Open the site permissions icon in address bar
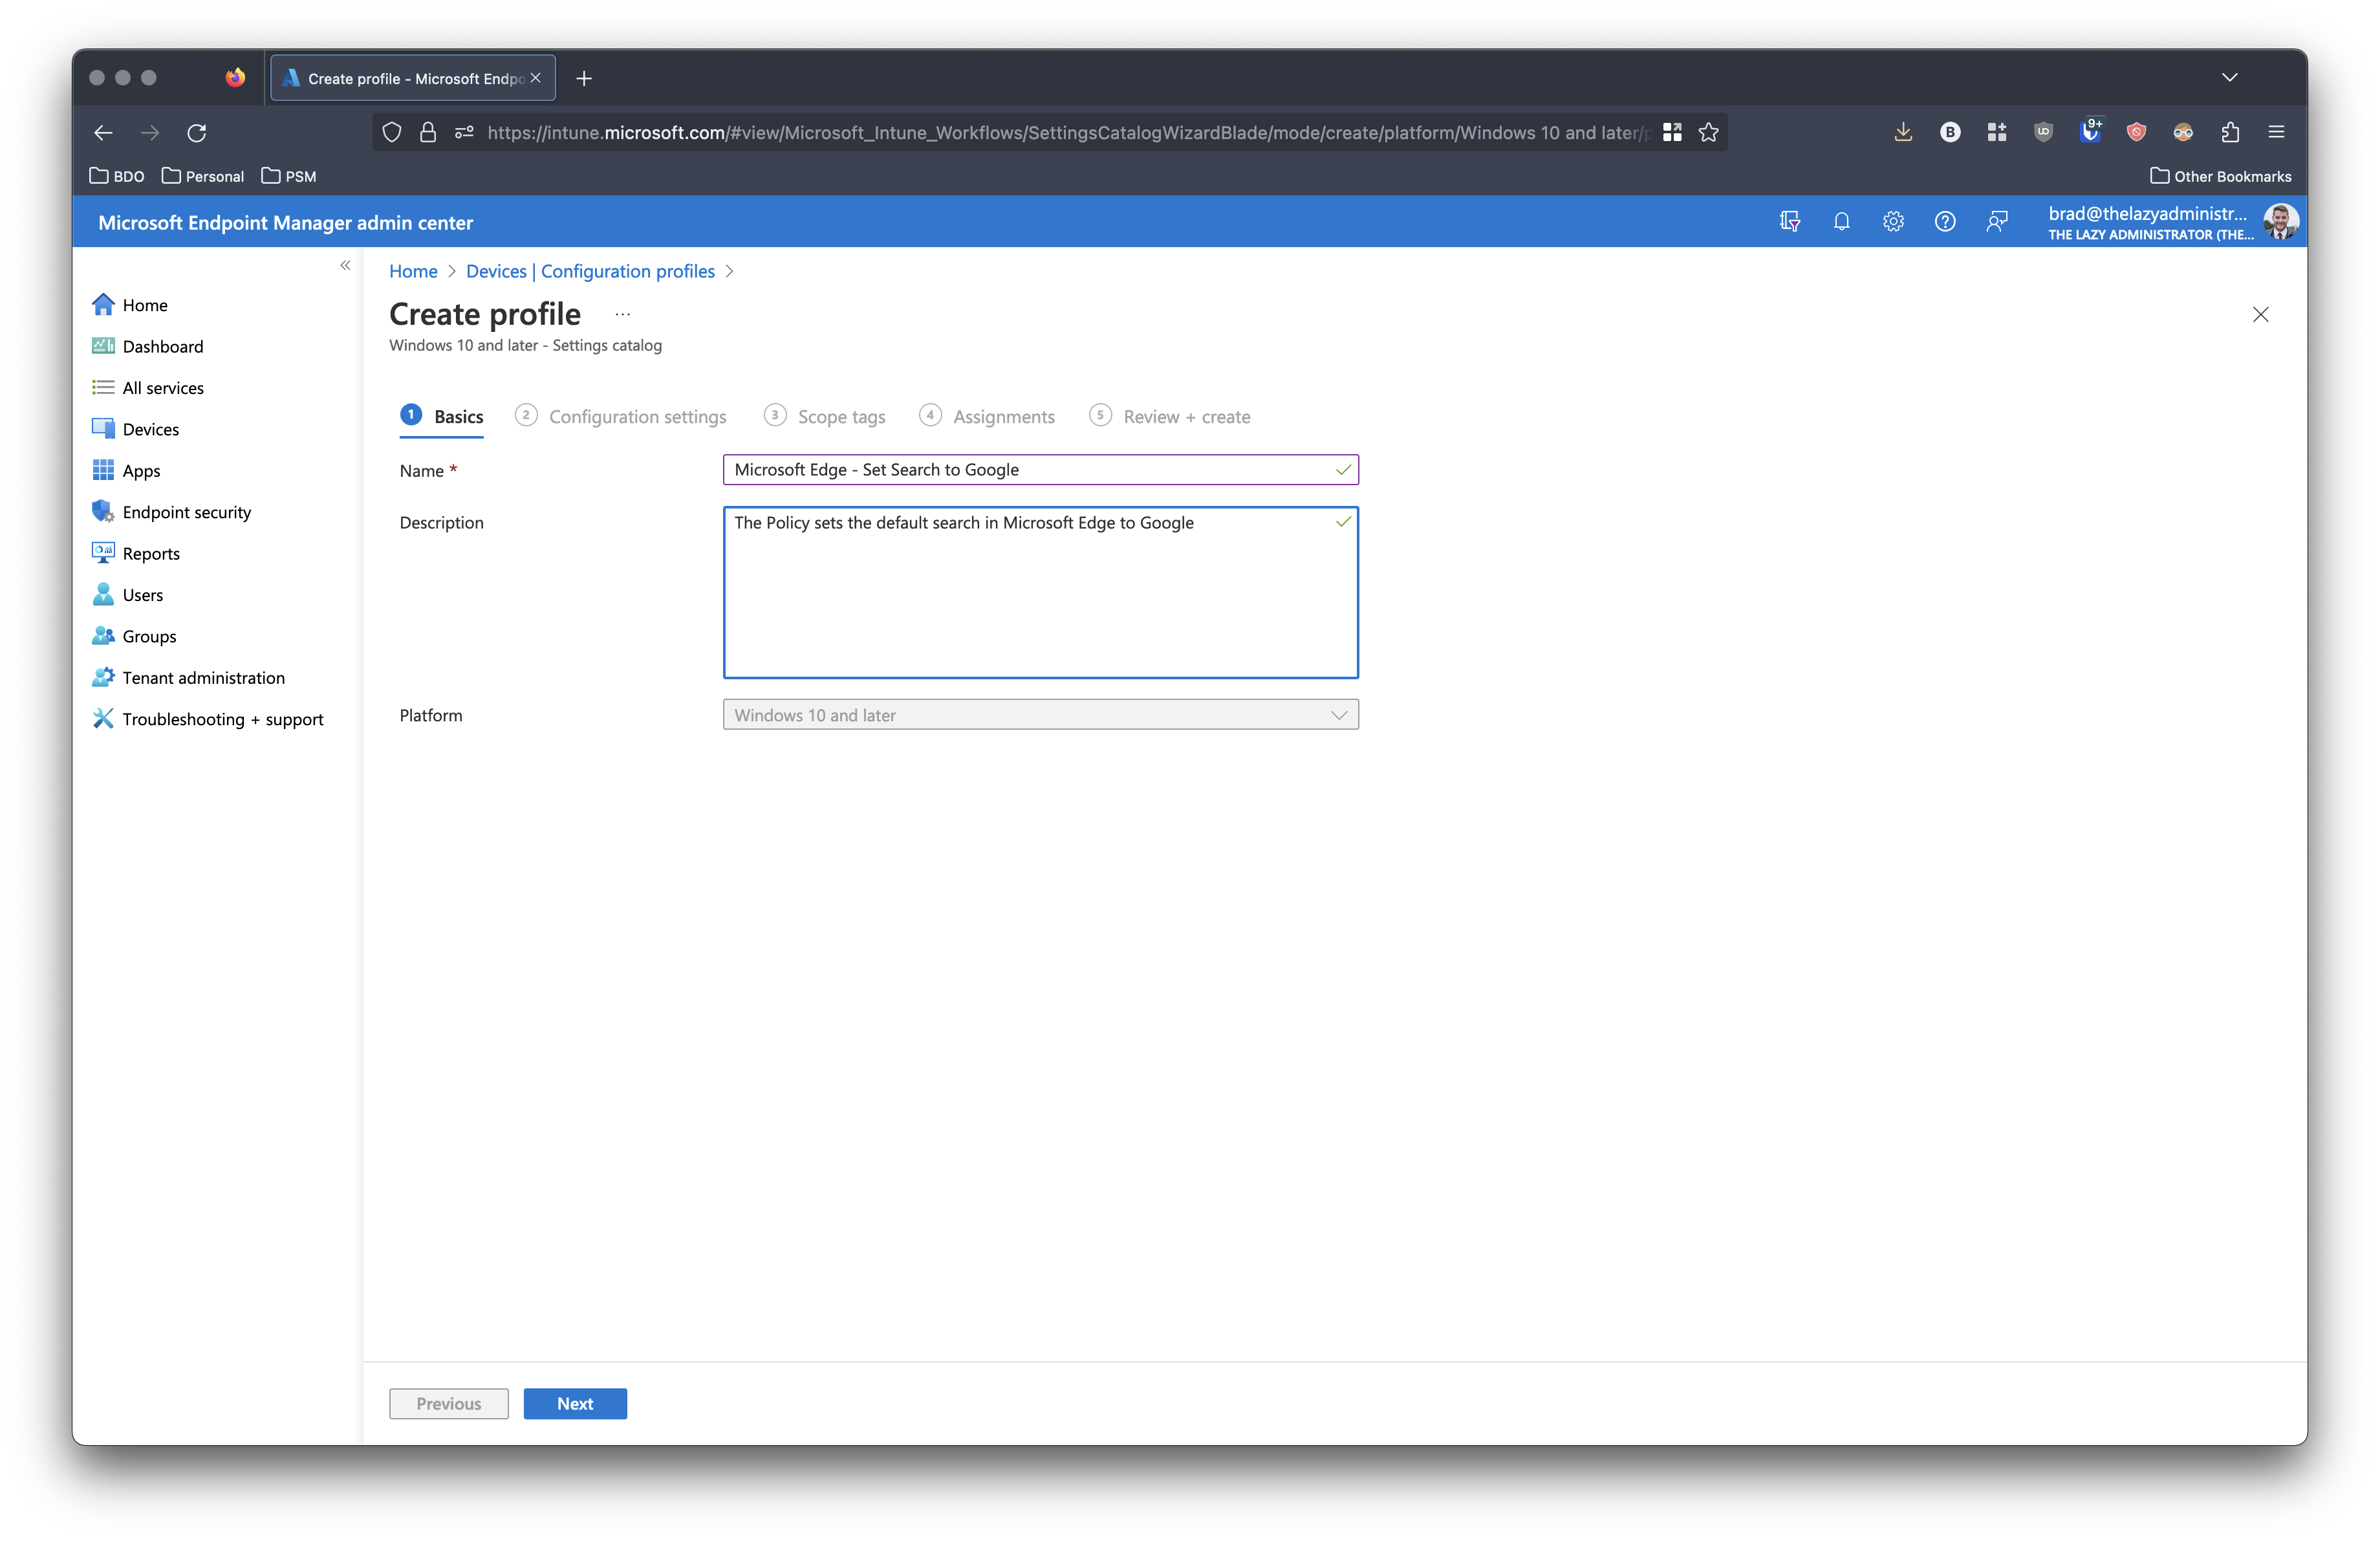The height and width of the screenshot is (1541, 2380). [x=464, y=132]
